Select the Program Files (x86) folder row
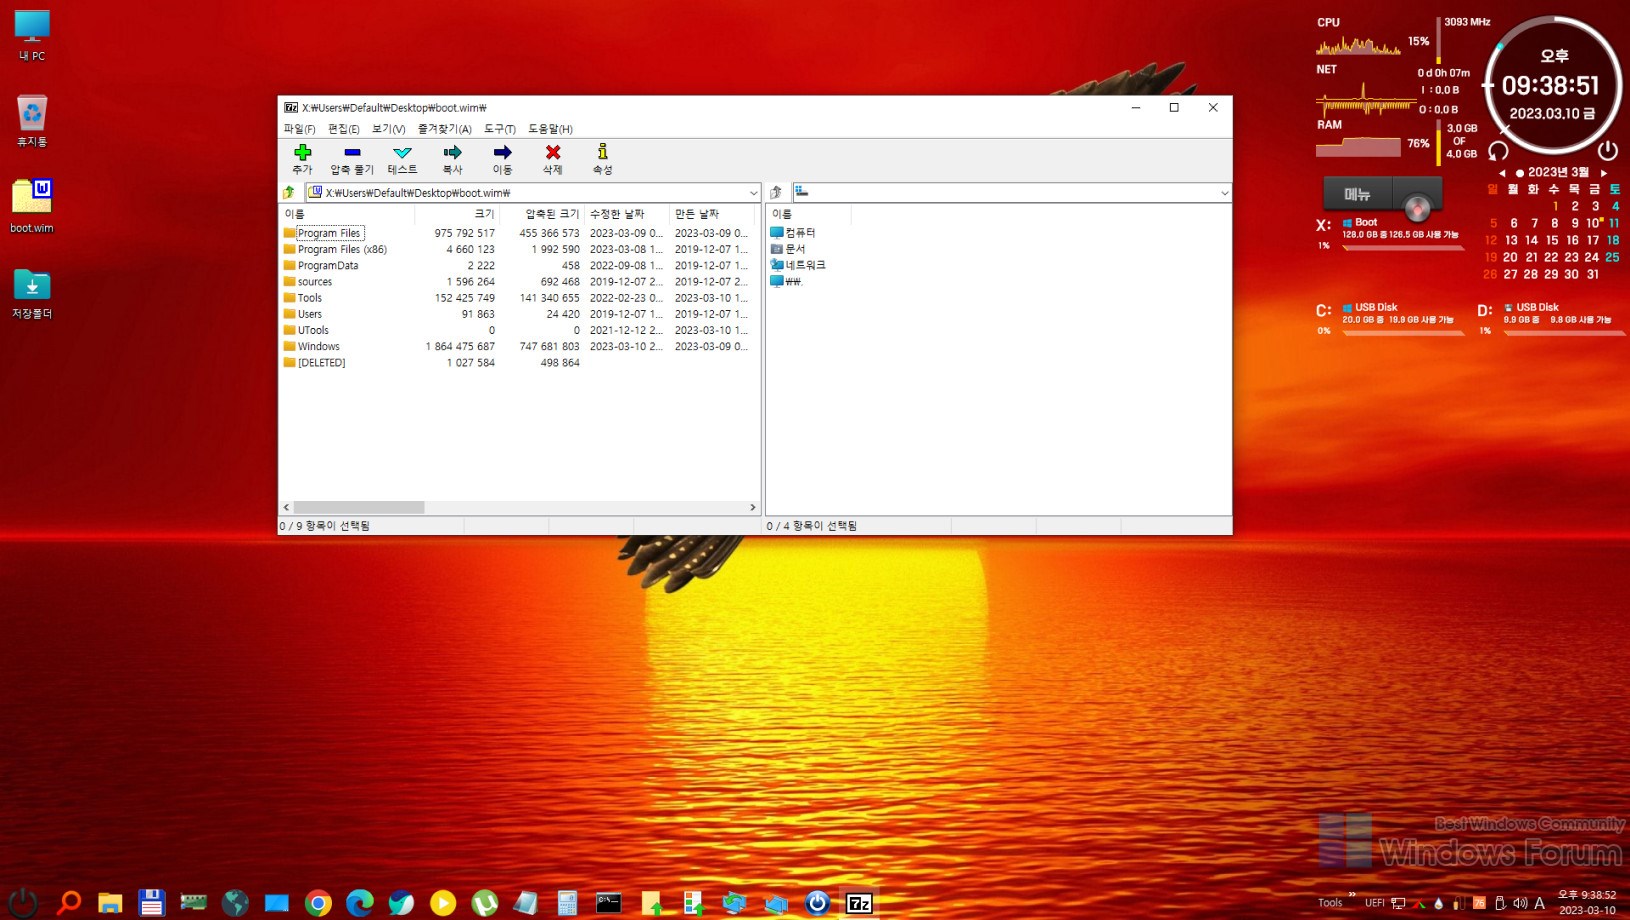1630x920 pixels. click(518, 249)
